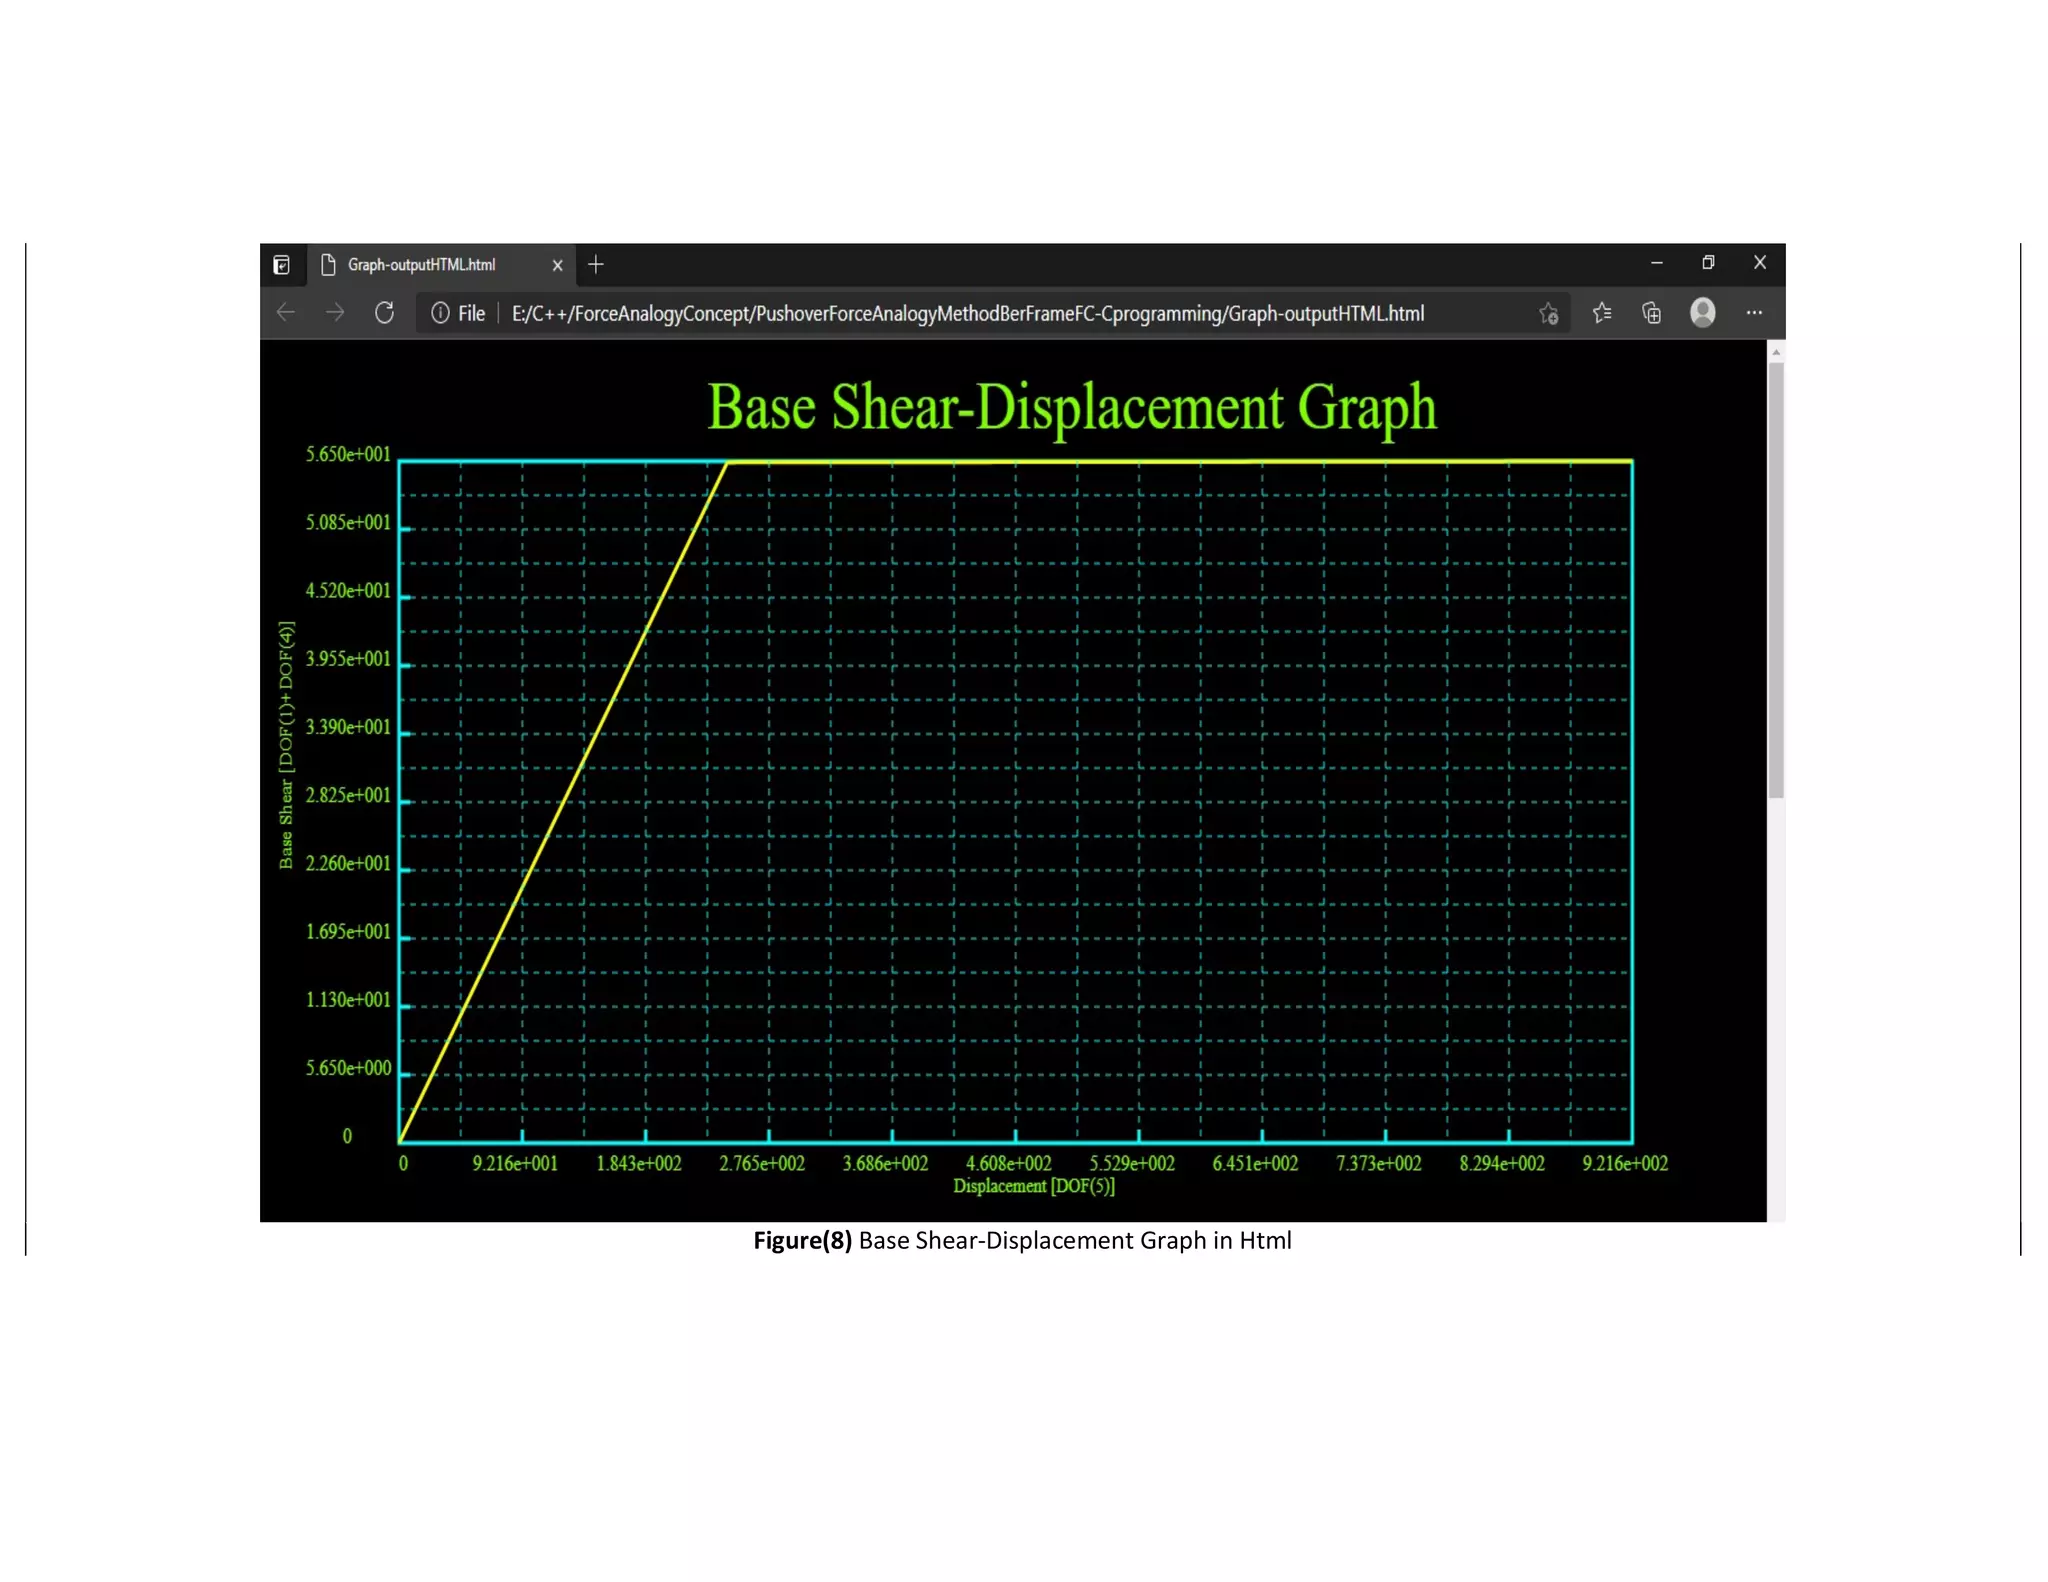Click the address bar URL field
The width and height of the screenshot is (2048, 1582).
[x=967, y=314]
